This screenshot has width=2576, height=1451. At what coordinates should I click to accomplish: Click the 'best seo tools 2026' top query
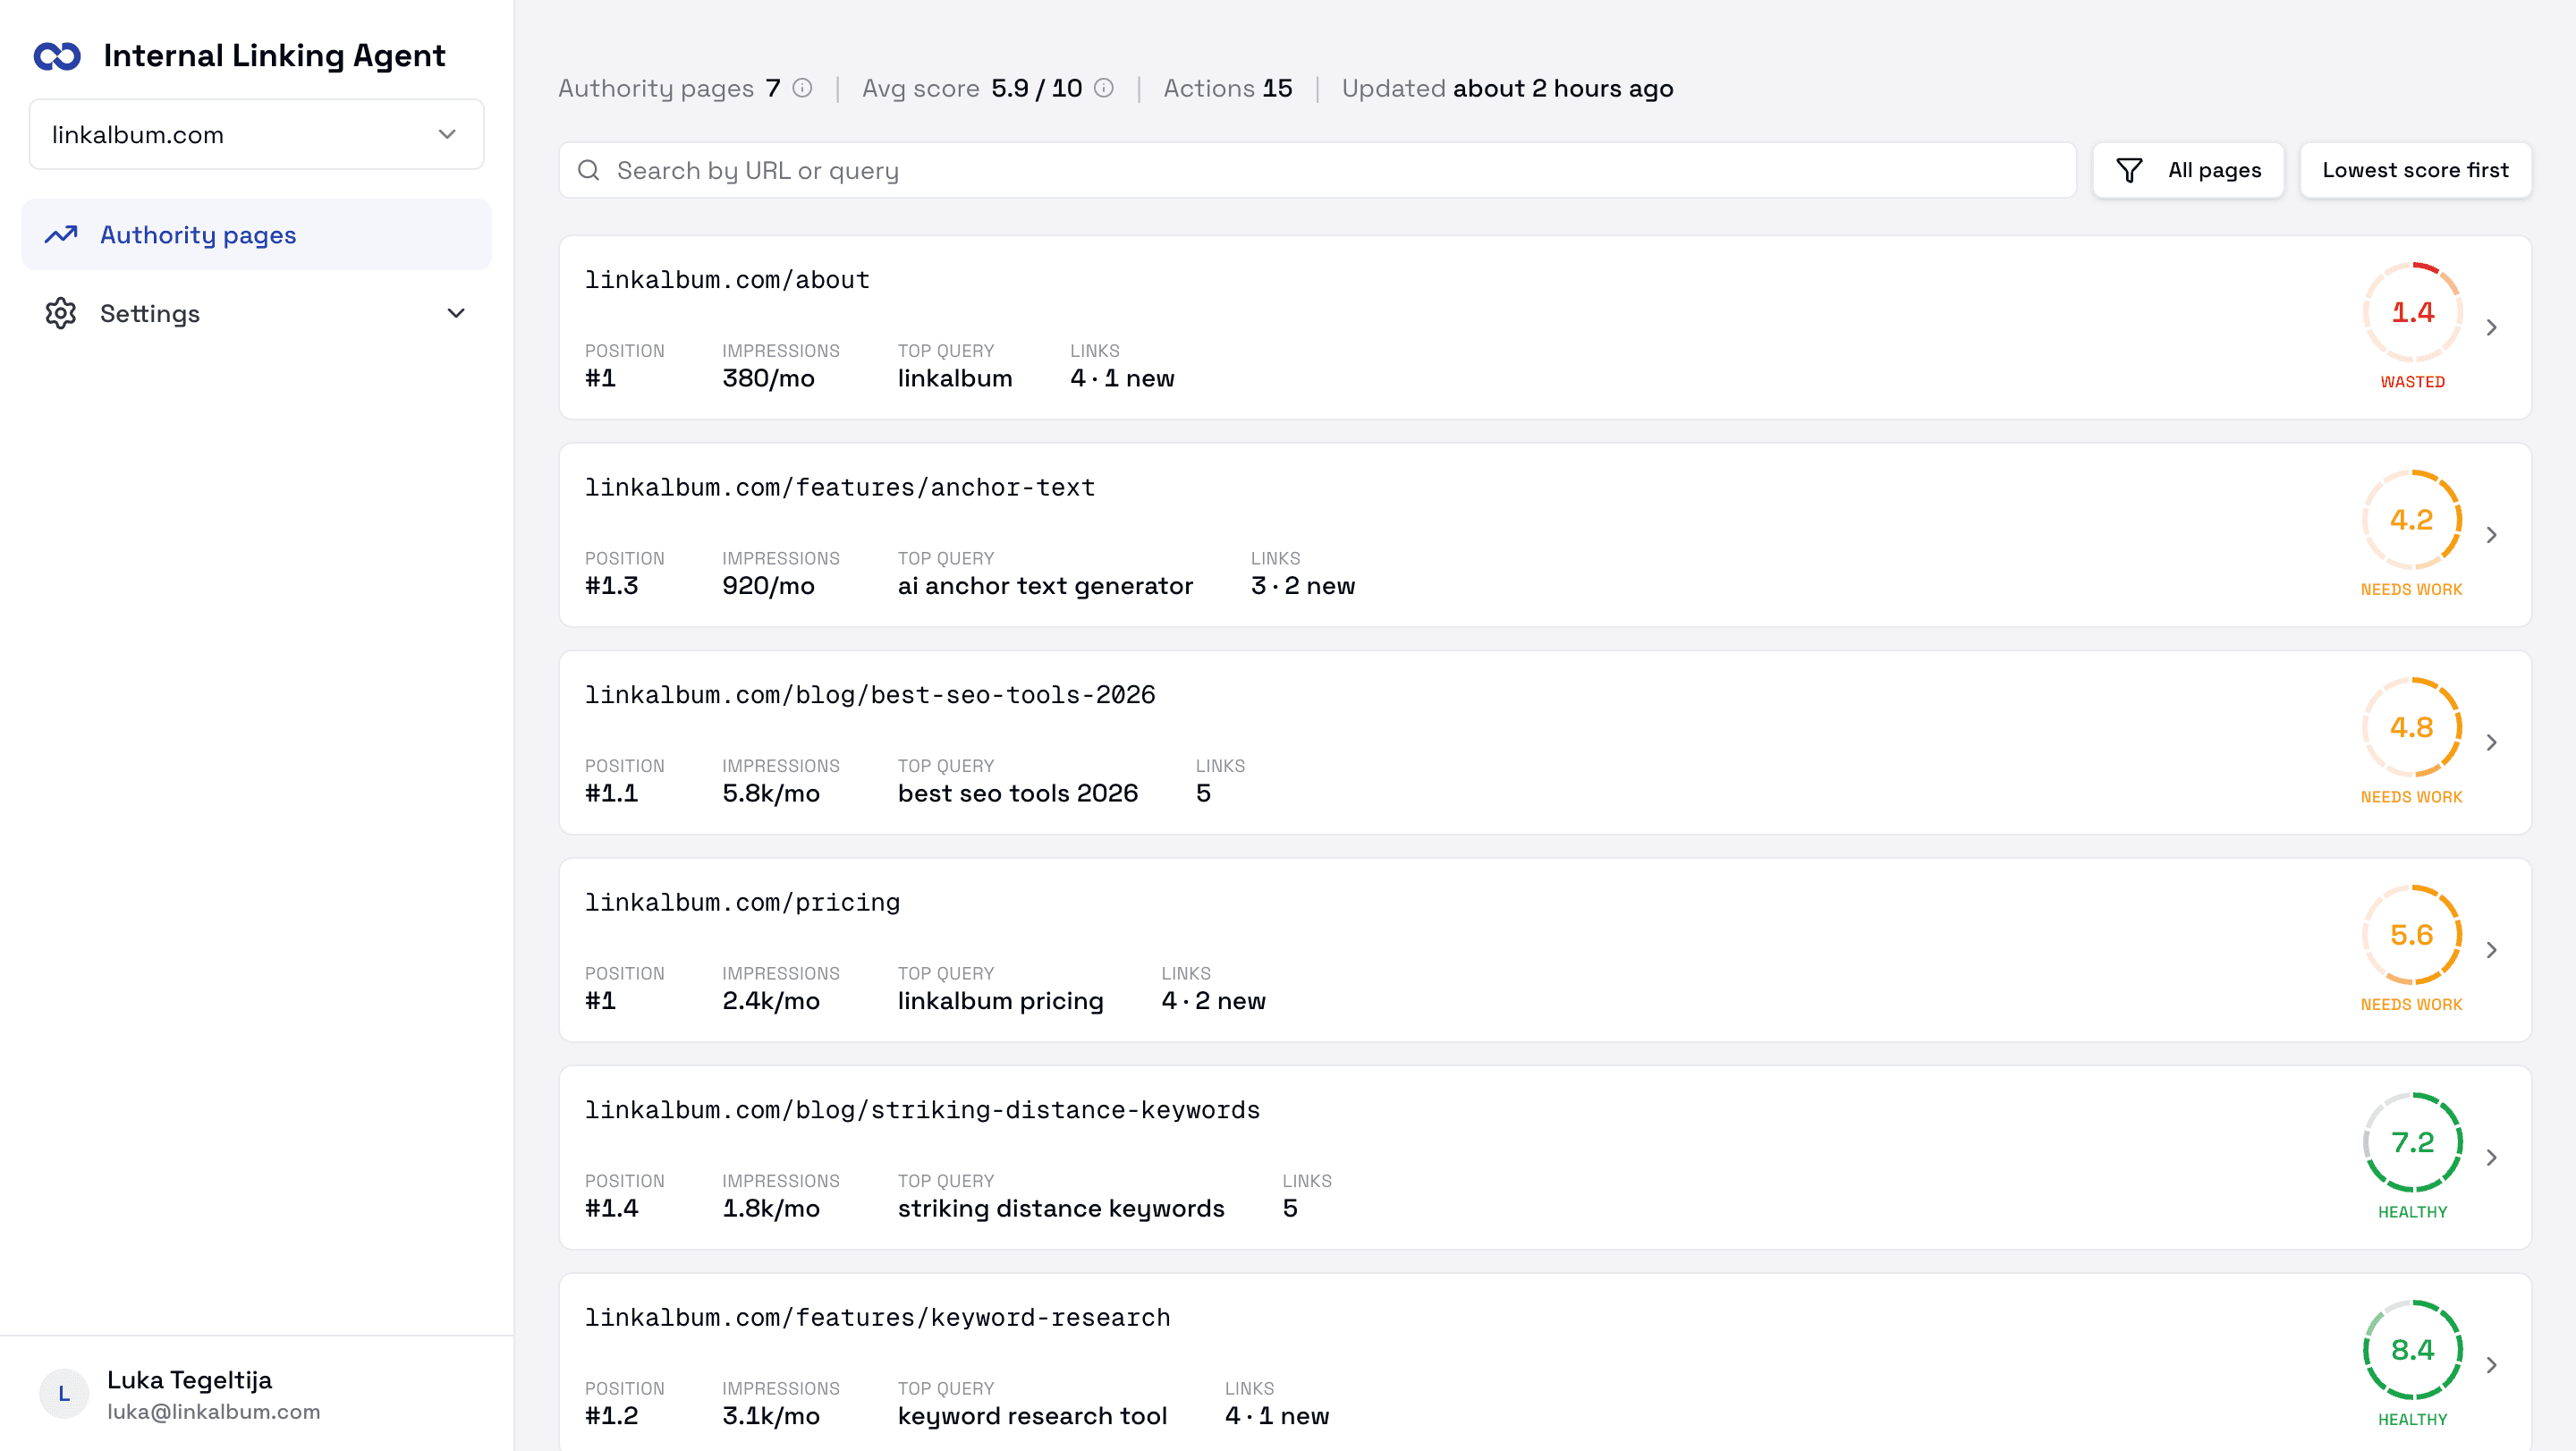[x=1017, y=793]
